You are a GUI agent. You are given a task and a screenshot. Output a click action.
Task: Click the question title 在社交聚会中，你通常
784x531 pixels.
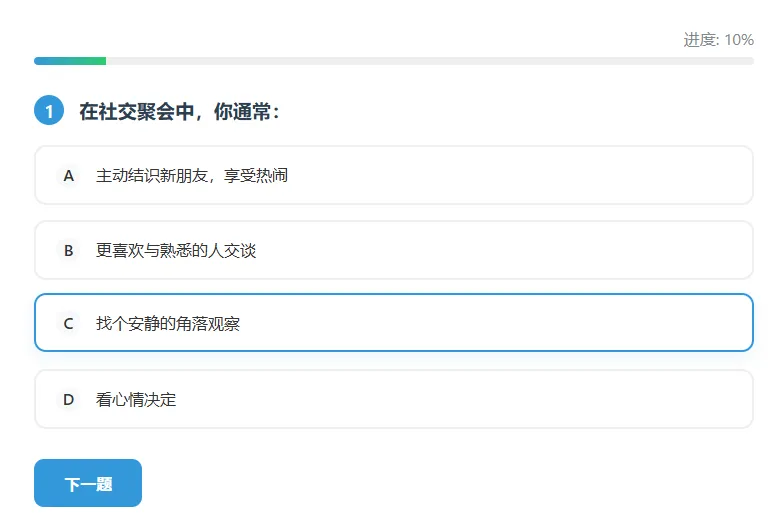coord(179,112)
